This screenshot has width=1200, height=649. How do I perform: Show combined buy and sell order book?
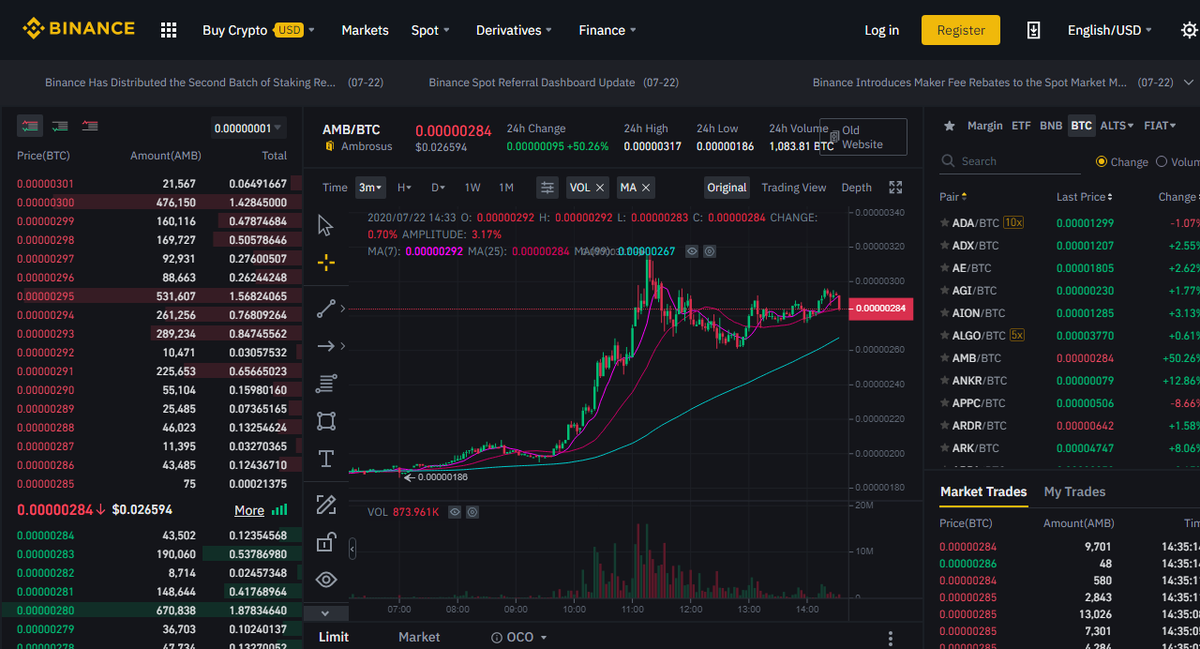tap(29, 126)
